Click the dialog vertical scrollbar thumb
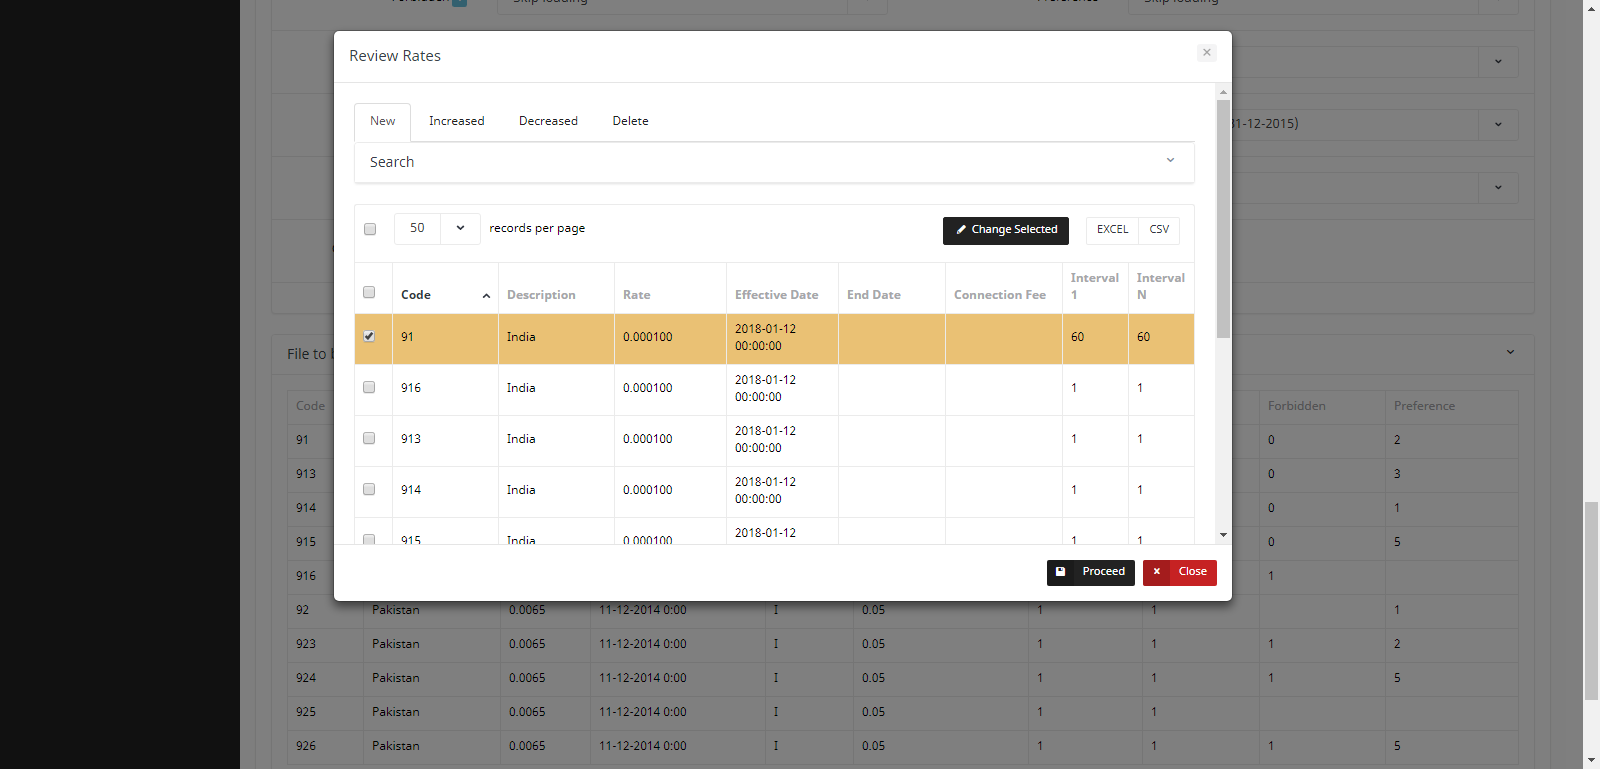This screenshot has width=1600, height=769. coord(1223,219)
